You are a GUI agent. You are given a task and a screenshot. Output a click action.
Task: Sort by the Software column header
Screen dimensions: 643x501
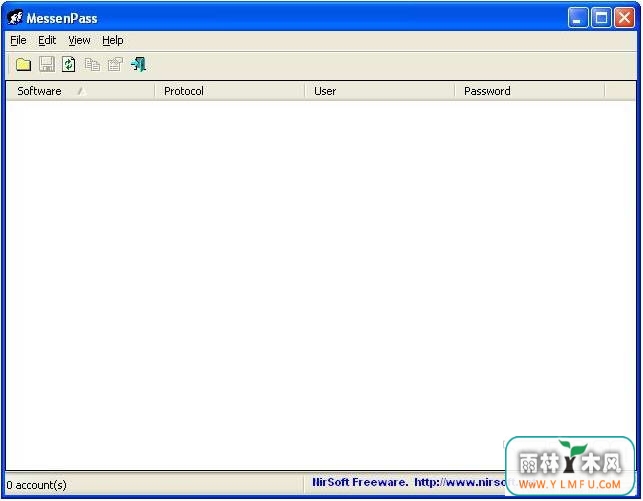tap(80, 91)
